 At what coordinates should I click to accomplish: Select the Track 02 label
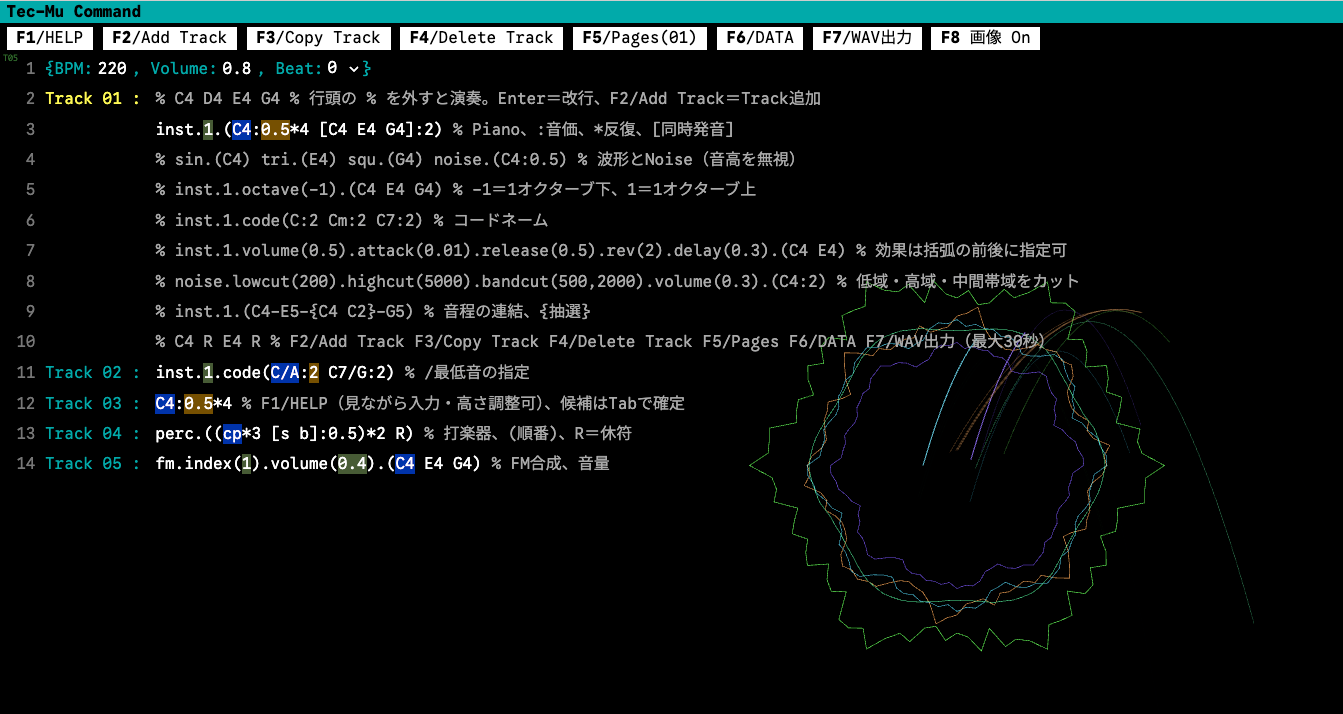point(83,372)
